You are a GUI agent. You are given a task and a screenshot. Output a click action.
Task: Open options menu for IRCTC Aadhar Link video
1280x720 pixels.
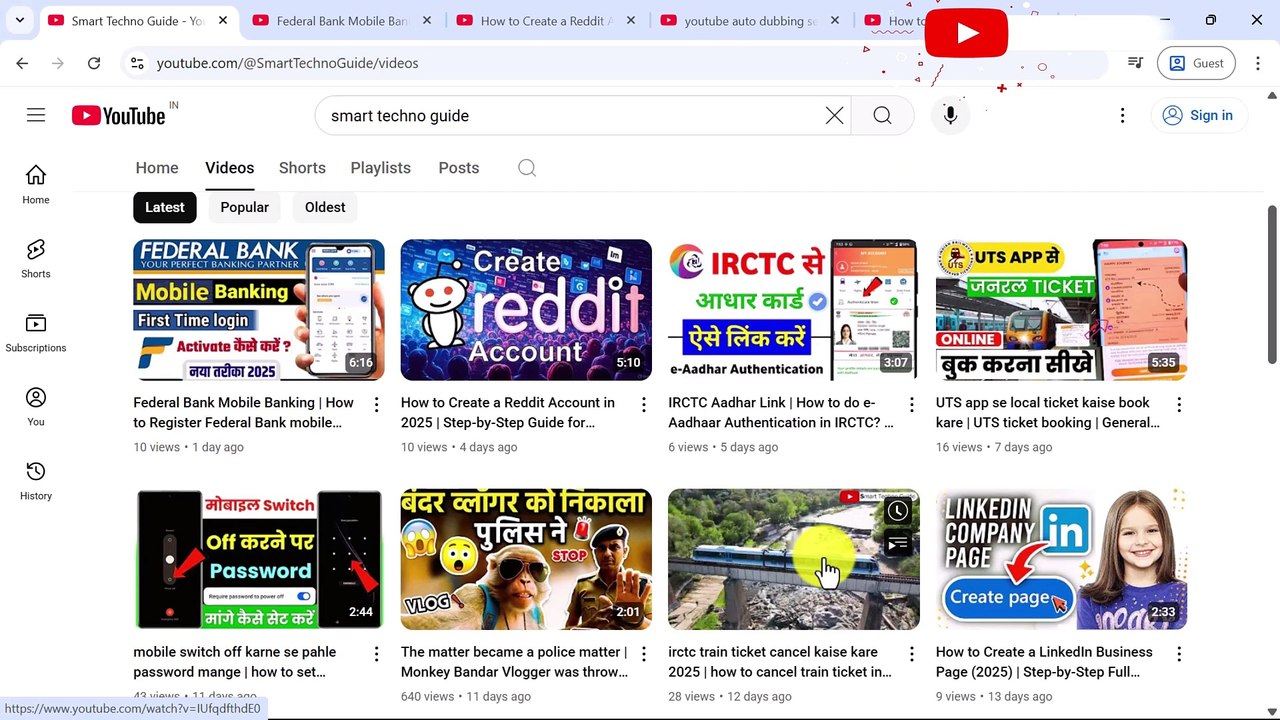point(911,404)
